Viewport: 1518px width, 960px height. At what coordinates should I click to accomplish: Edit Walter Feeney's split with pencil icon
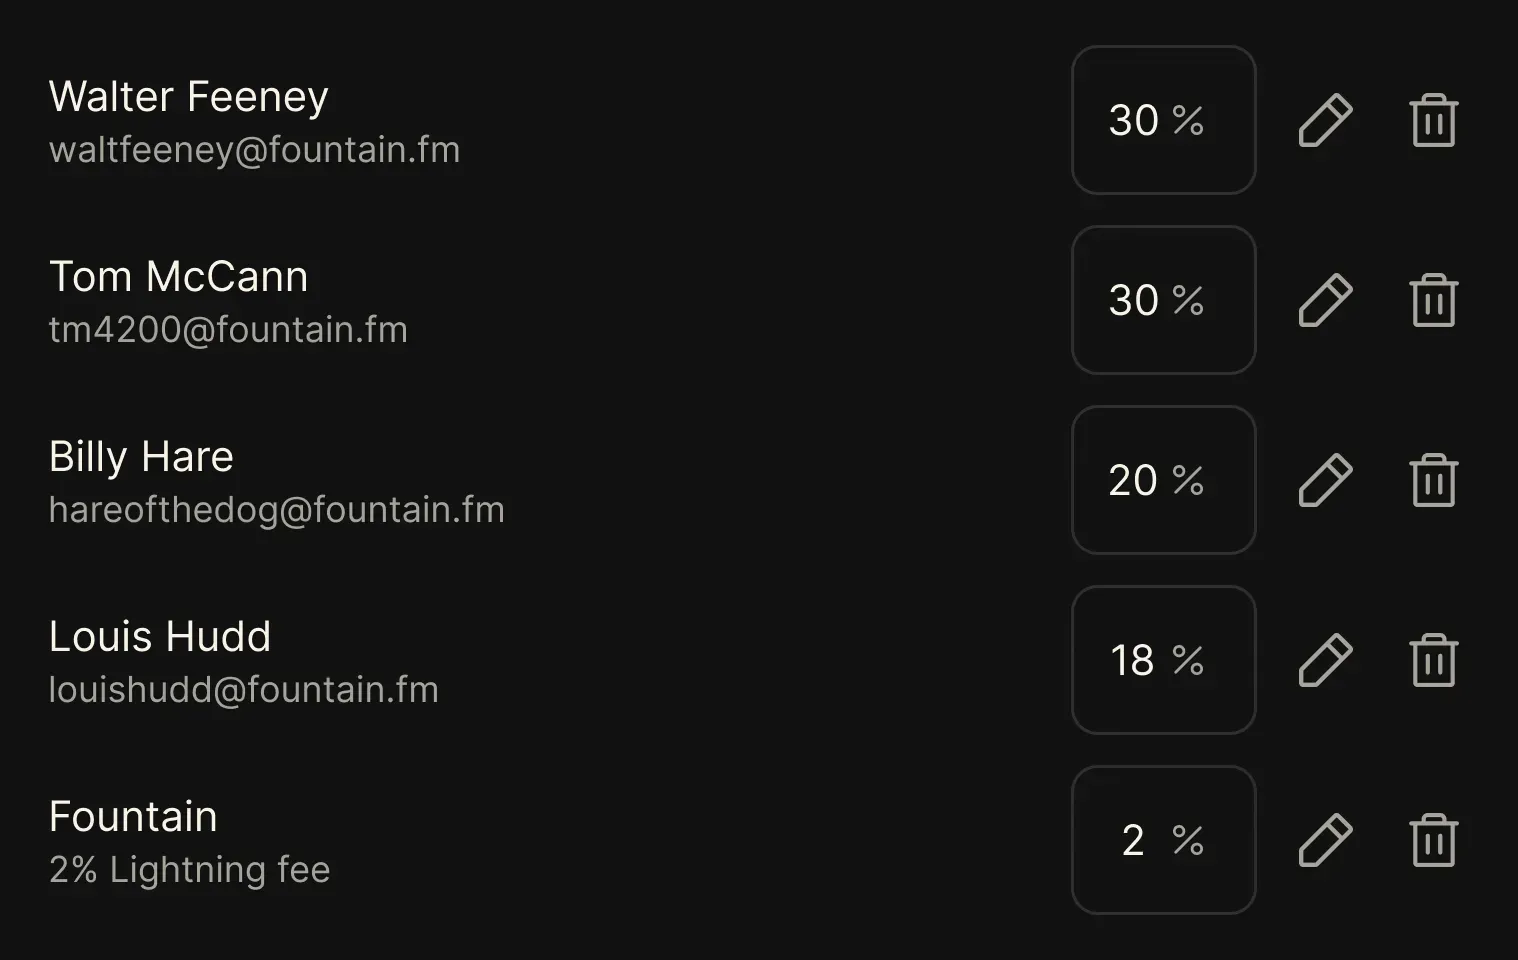tap(1325, 120)
